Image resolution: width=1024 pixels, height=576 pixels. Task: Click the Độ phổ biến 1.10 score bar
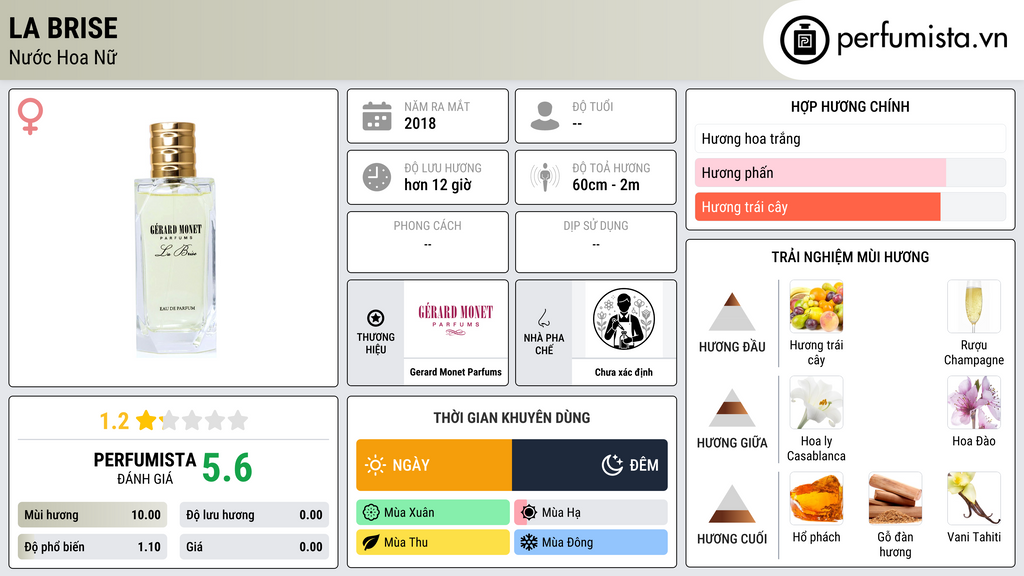(x=92, y=547)
